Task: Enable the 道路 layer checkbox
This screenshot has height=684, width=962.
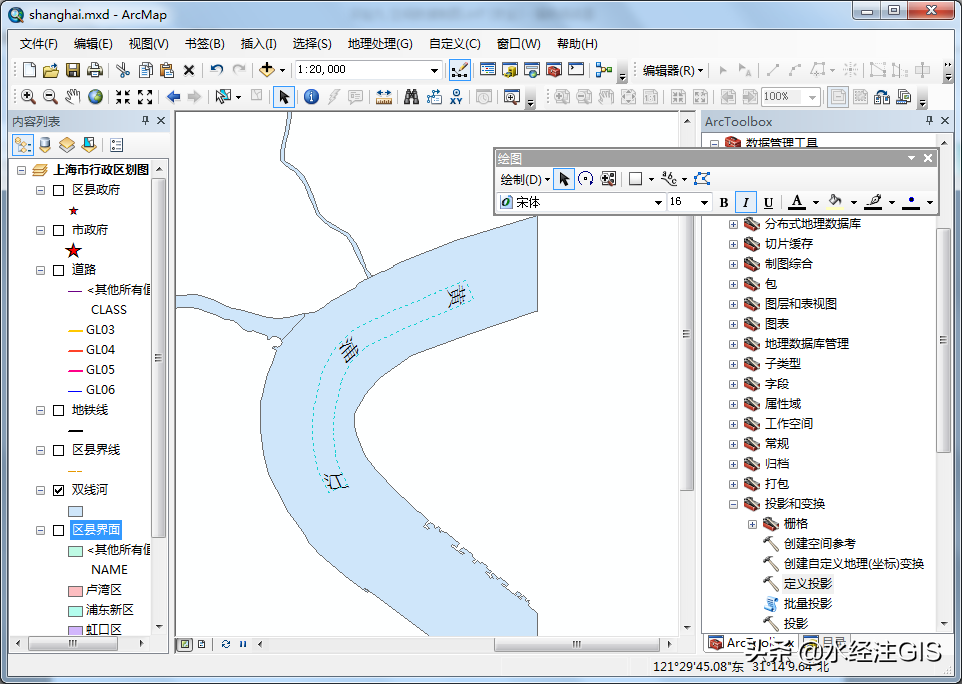Action: [59, 270]
